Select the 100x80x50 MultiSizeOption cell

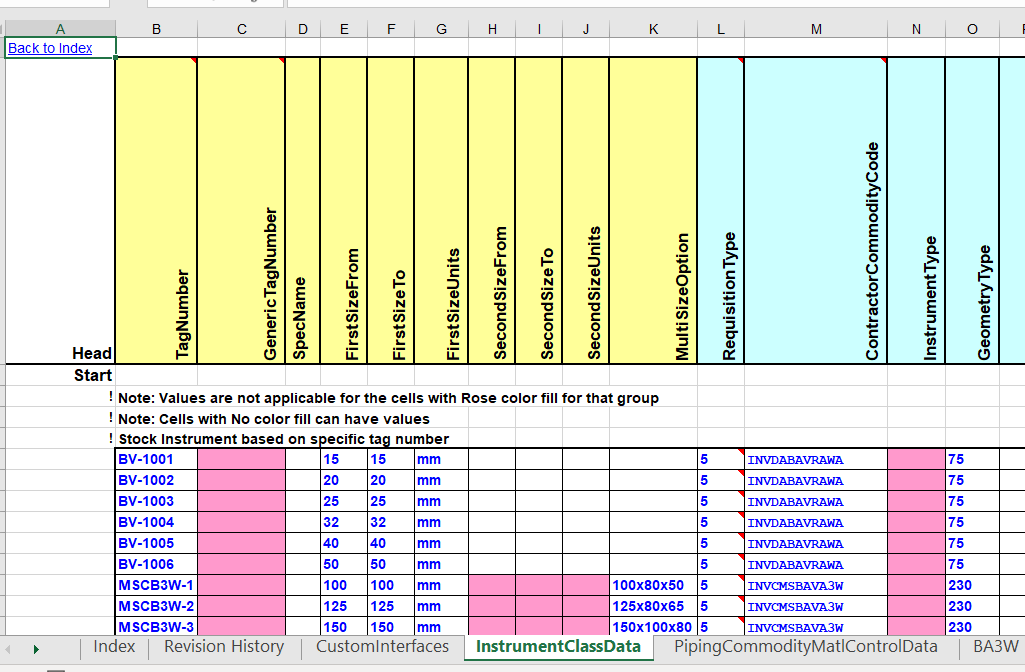653,584
